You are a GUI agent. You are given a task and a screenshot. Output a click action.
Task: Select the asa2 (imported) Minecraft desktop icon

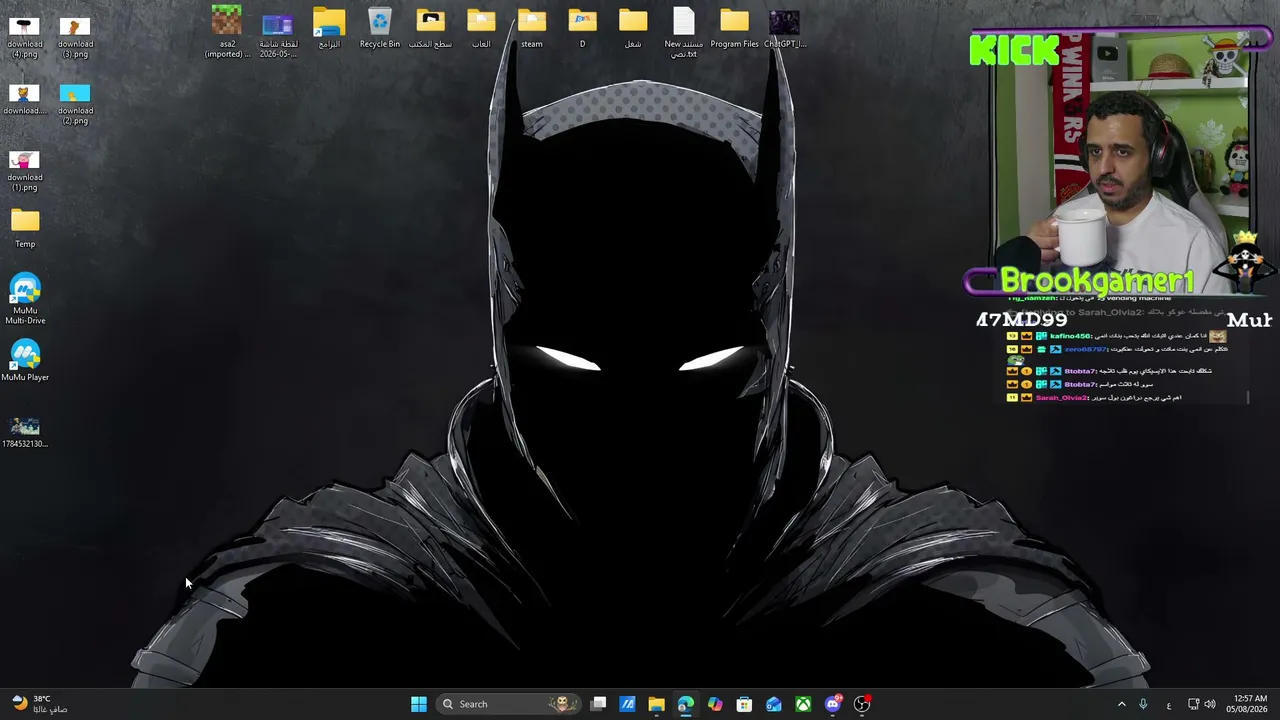pyautogui.click(x=227, y=32)
